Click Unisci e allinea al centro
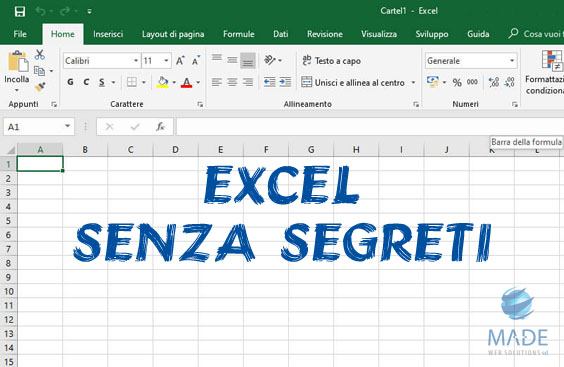The image size is (564, 367). tap(353, 82)
